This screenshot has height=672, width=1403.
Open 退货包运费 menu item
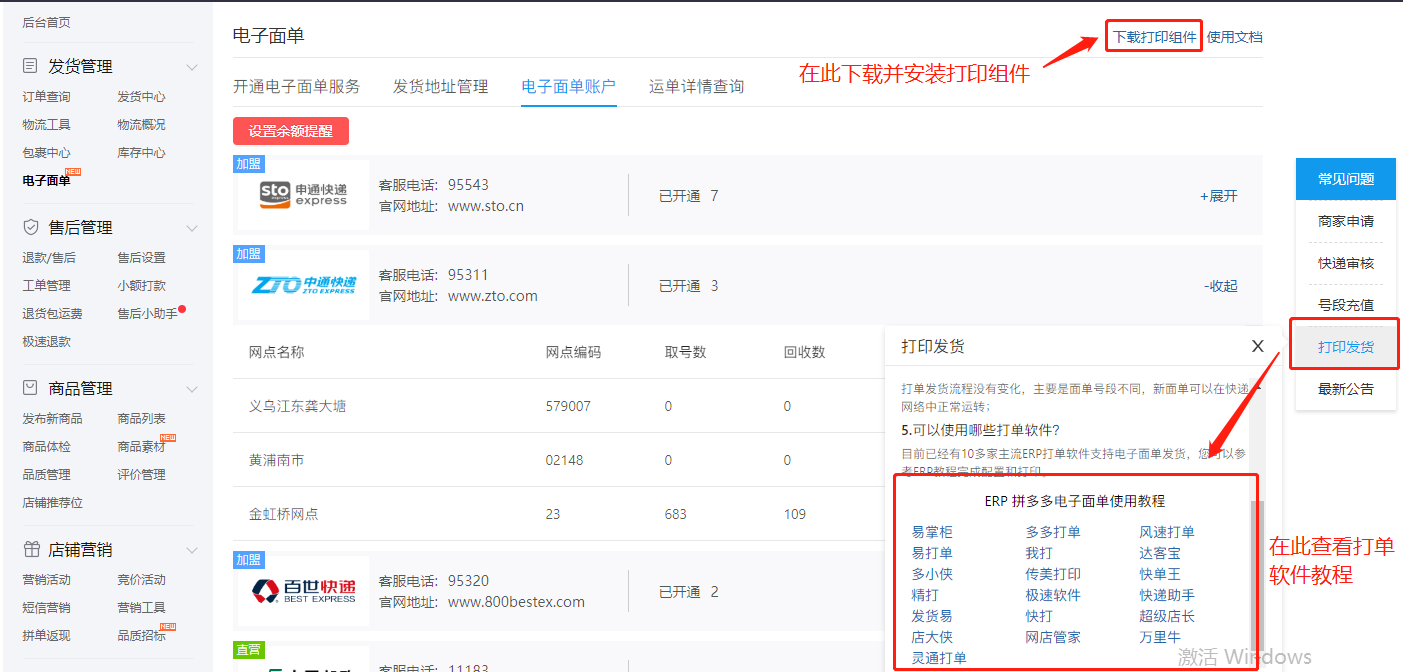point(52,314)
